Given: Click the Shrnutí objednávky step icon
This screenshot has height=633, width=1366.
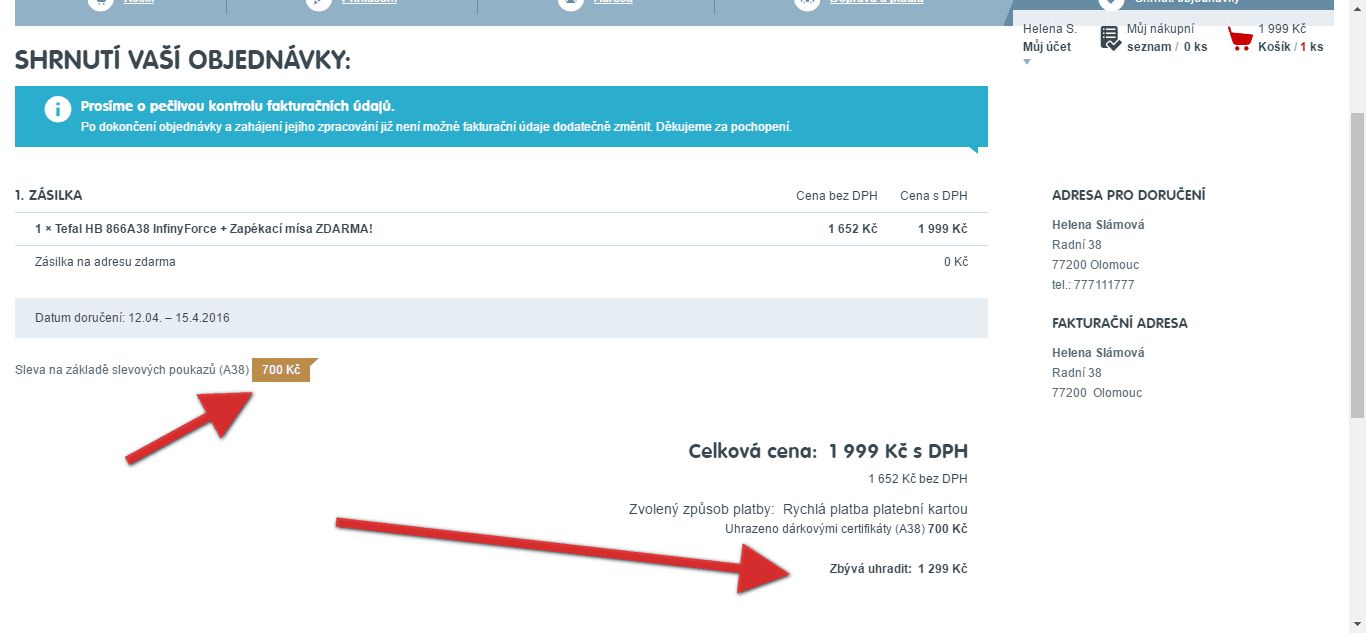Looking at the screenshot, I should tap(1111, 3).
